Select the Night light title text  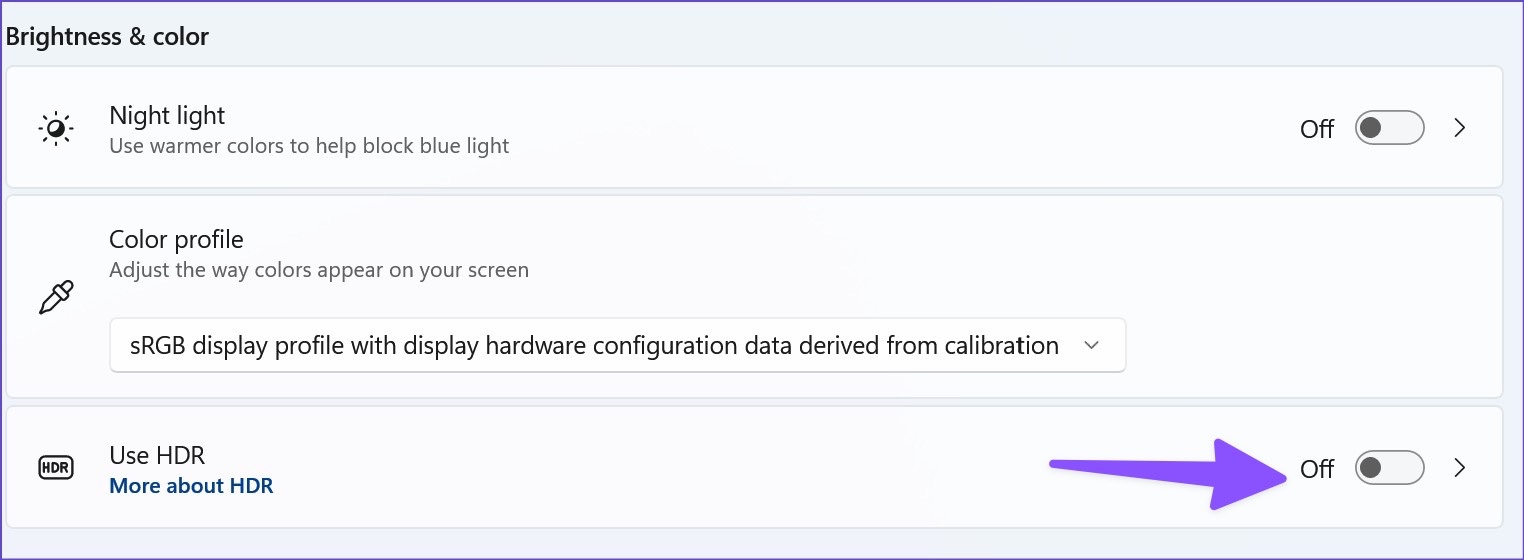tap(167, 116)
